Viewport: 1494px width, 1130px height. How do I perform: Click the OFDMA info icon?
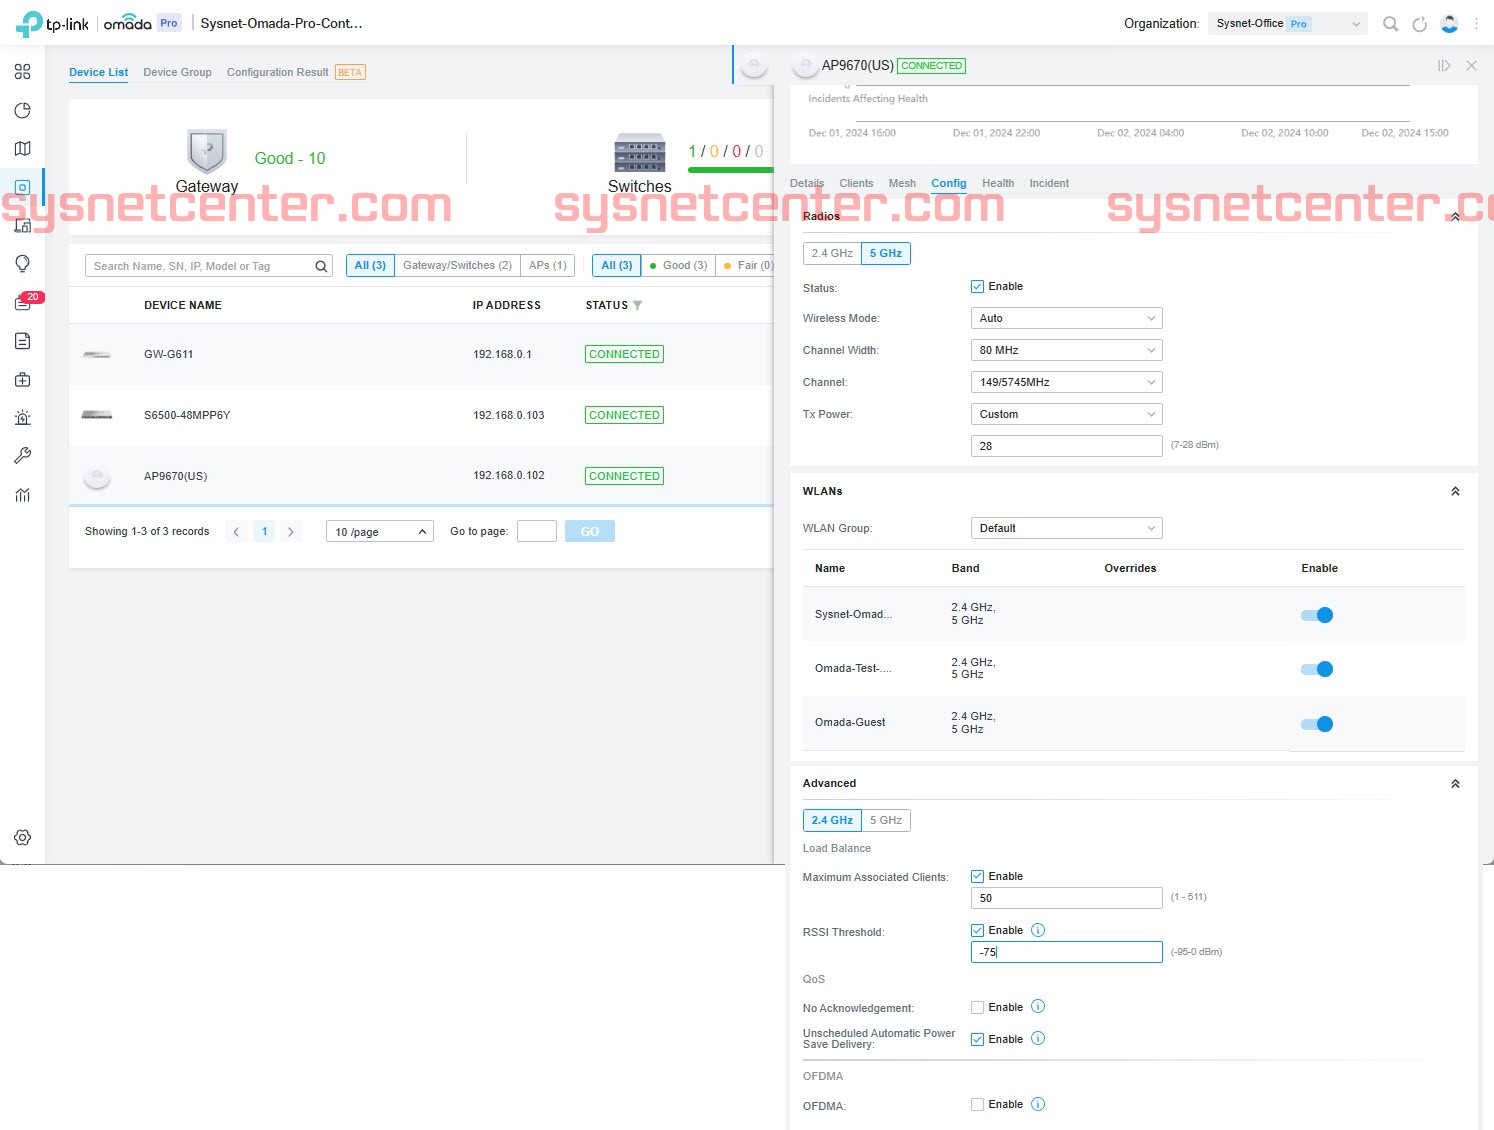coord(1038,1104)
